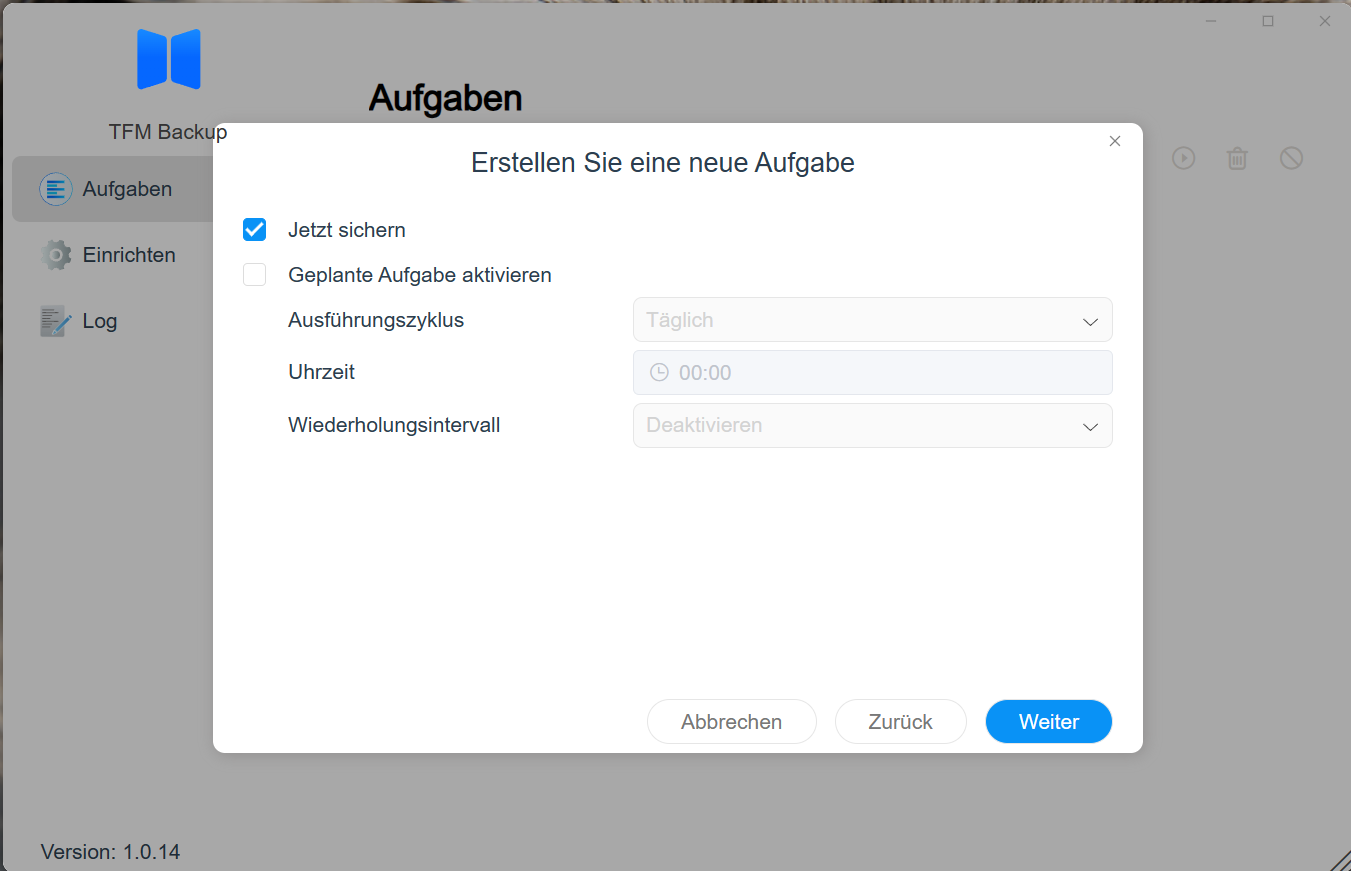Click the Log notepad icon

tap(55, 321)
